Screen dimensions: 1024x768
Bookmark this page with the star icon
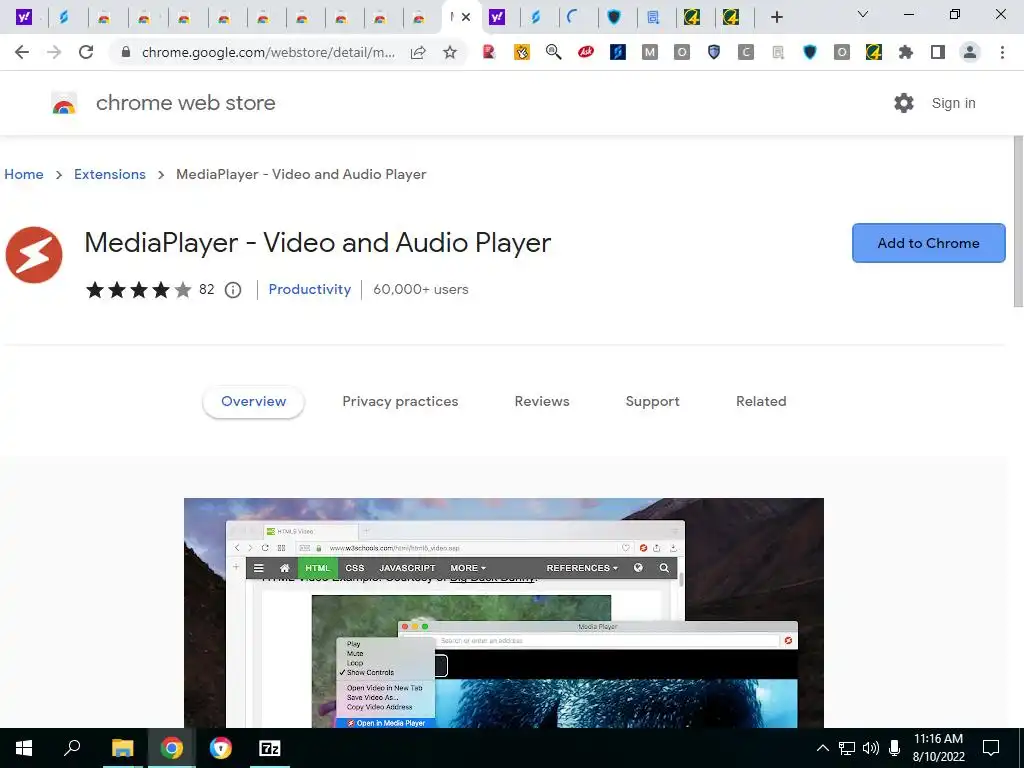pyautogui.click(x=450, y=52)
